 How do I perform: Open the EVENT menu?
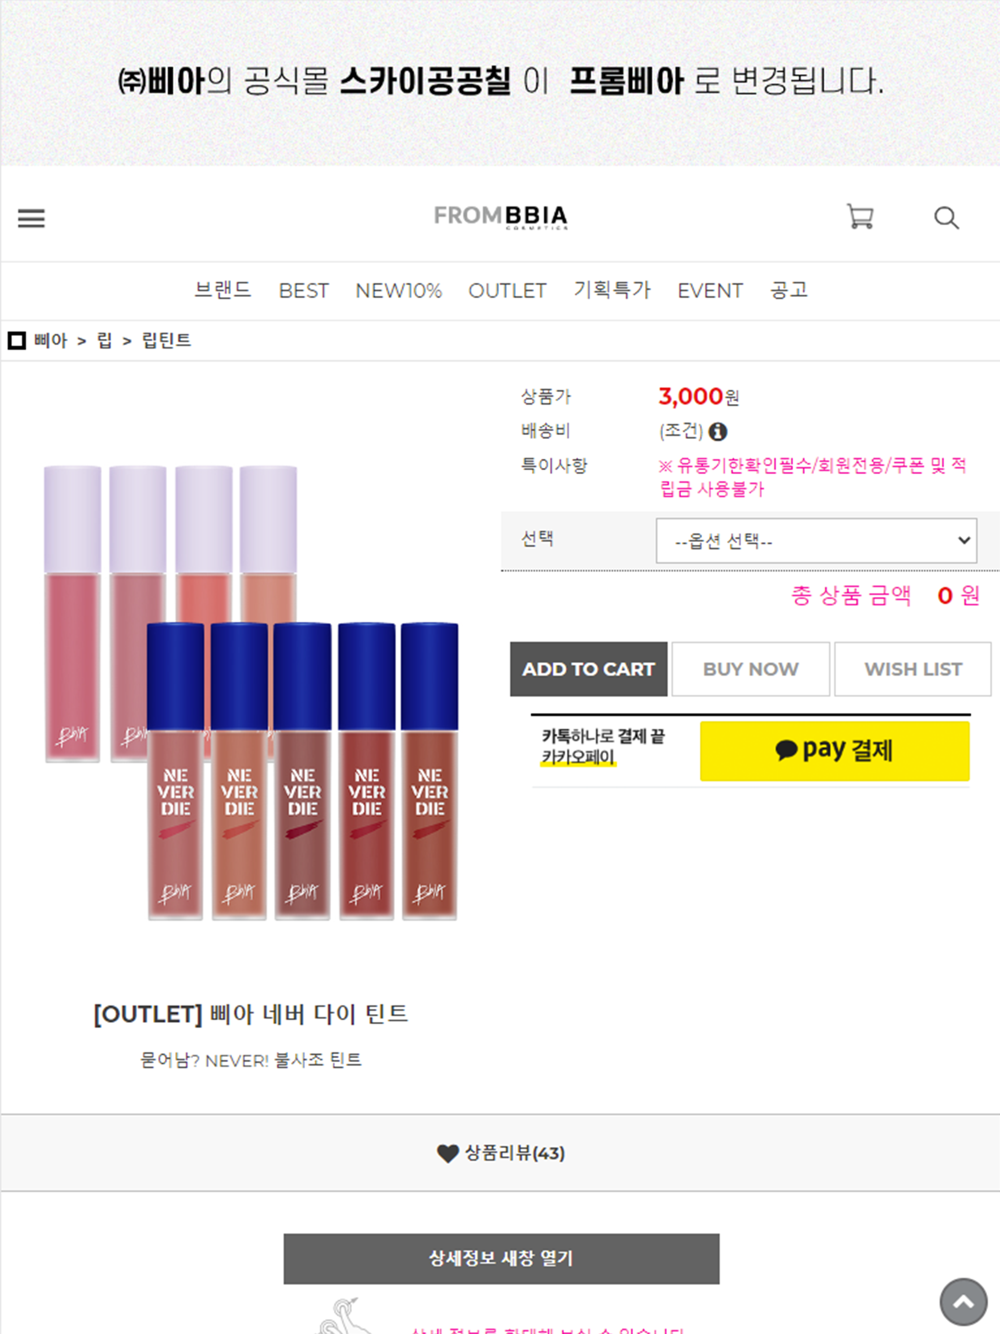710,291
